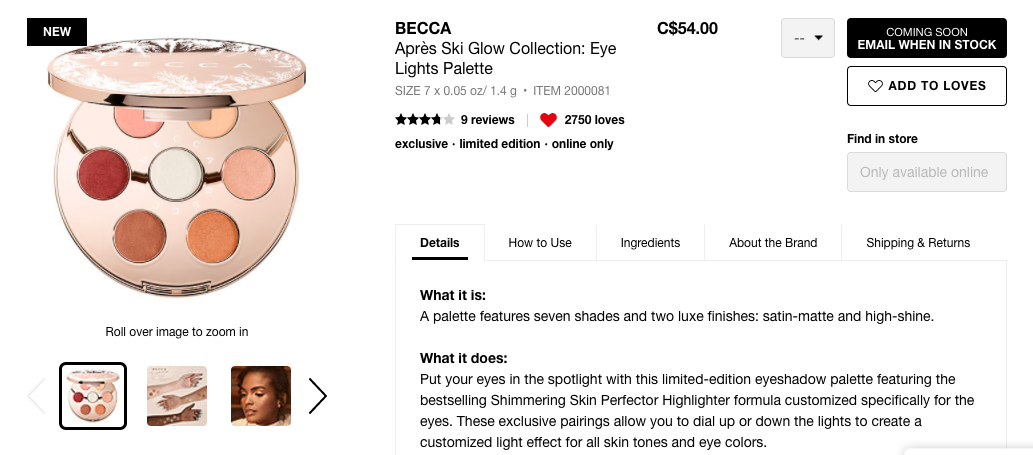
Task: Click the red heart loves icon
Action: point(548,120)
